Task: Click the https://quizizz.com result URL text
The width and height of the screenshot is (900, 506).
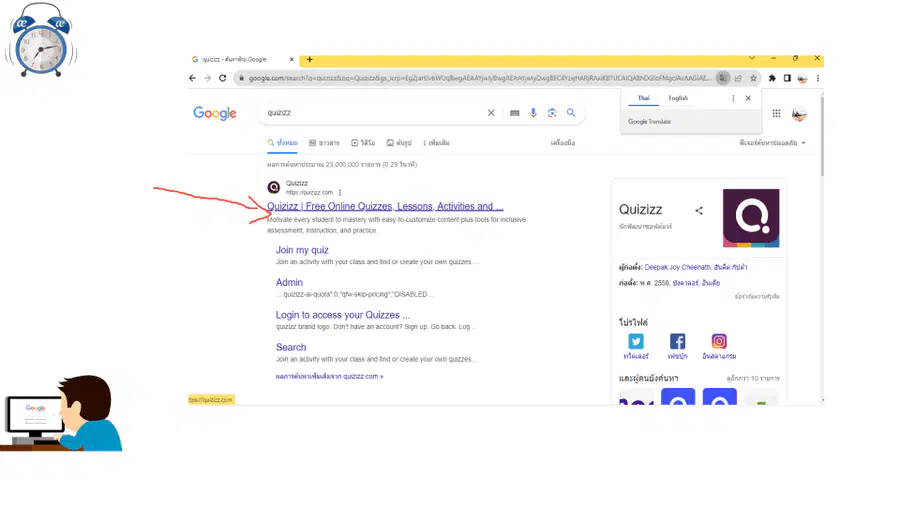Action: click(x=309, y=192)
